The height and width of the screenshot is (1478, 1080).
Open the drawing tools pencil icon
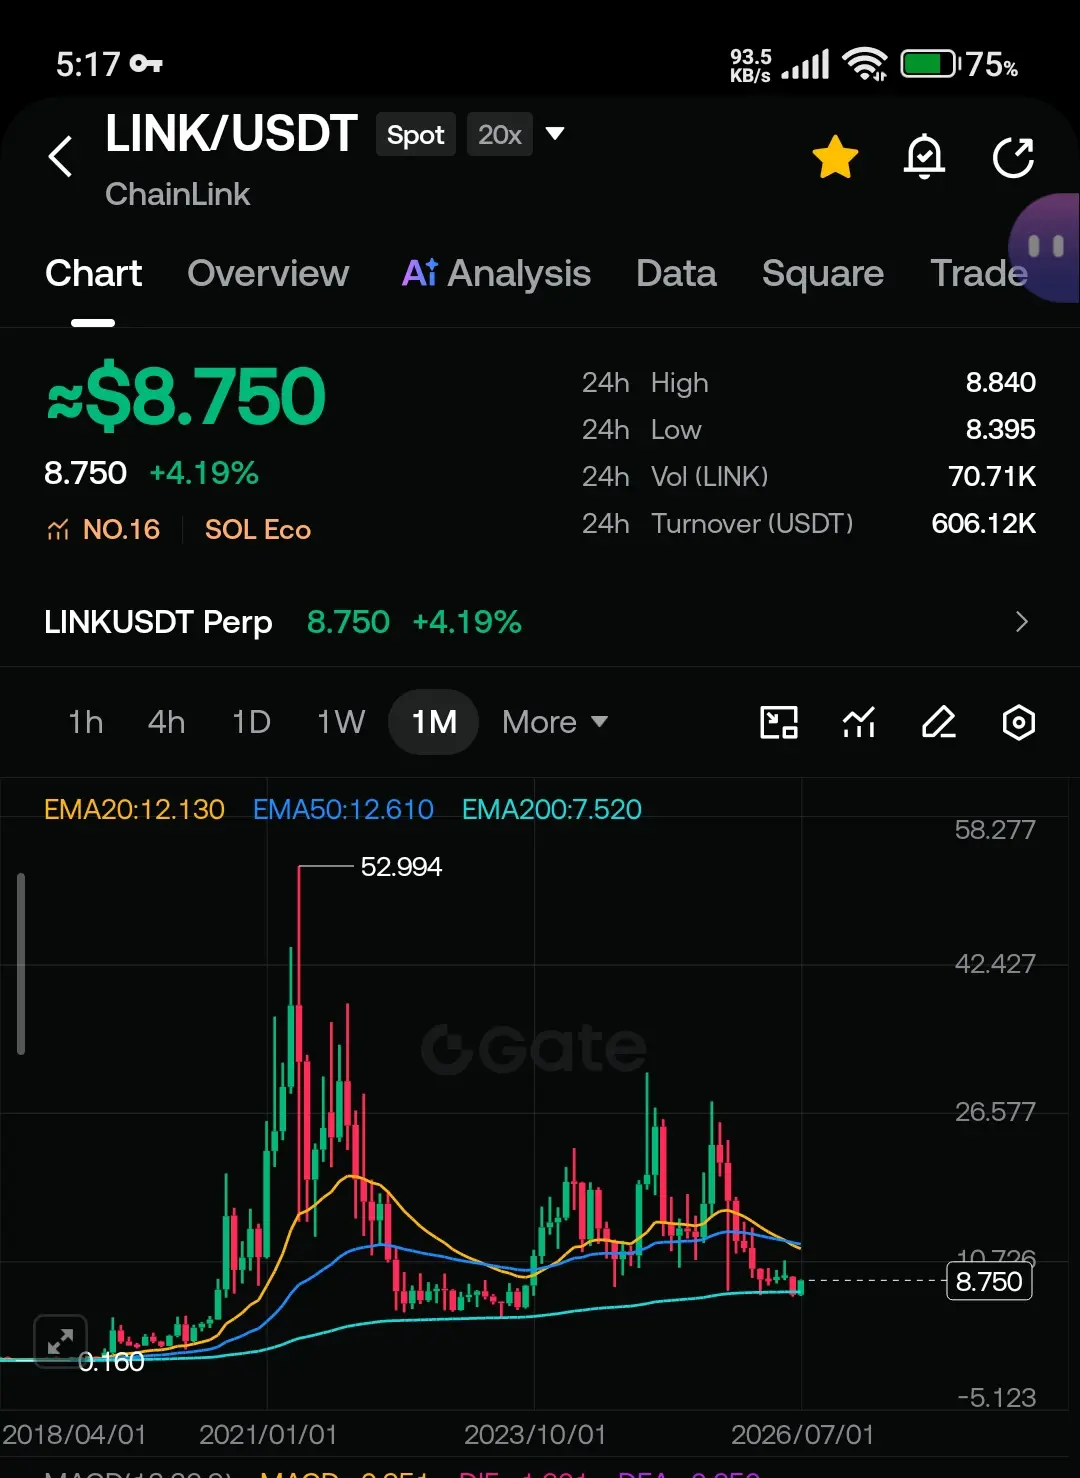pyautogui.click(x=938, y=722)
